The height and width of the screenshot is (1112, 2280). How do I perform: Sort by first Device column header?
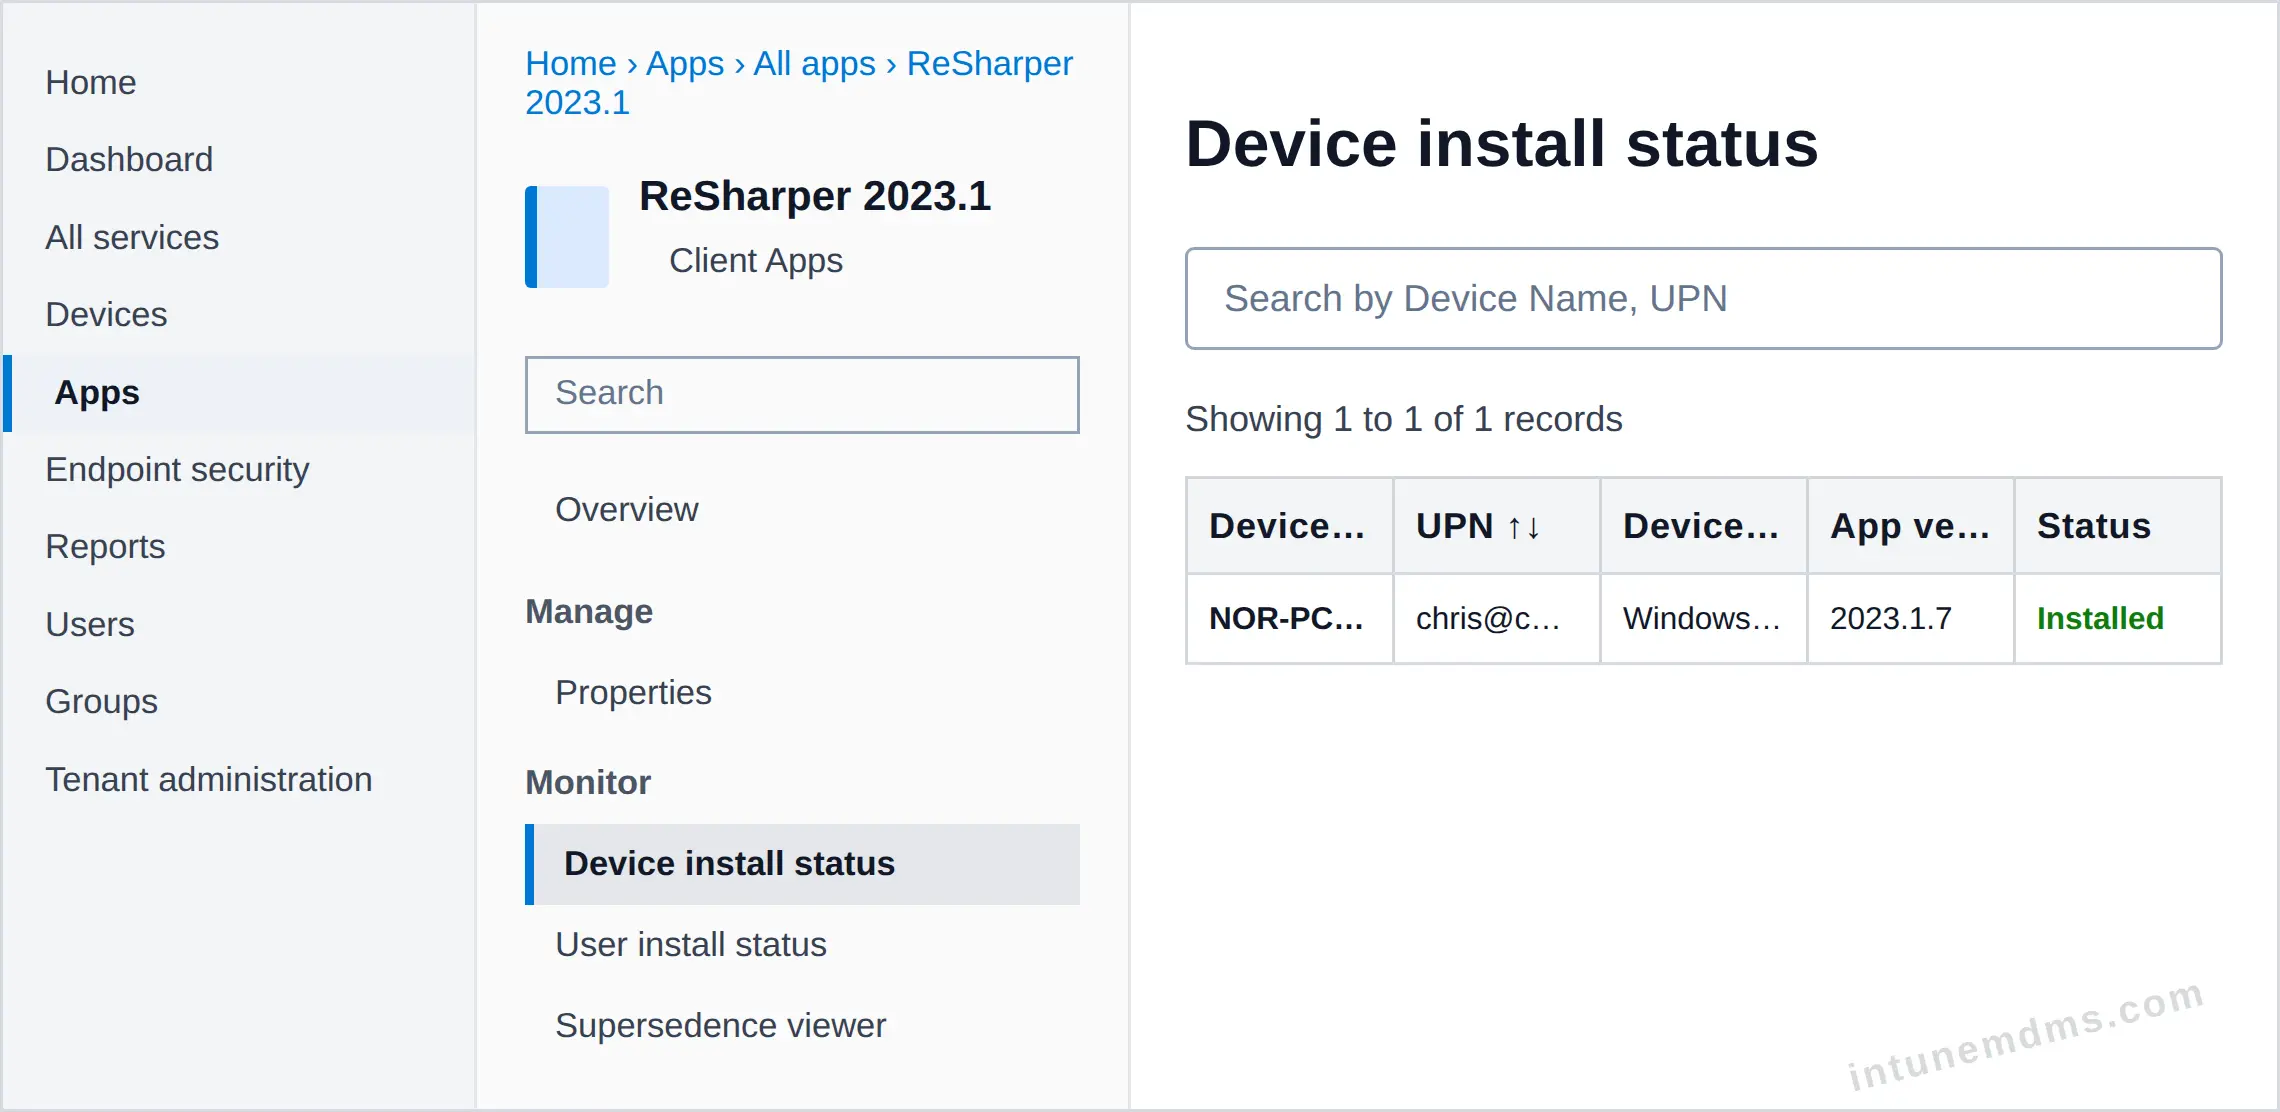(1289, 526)
